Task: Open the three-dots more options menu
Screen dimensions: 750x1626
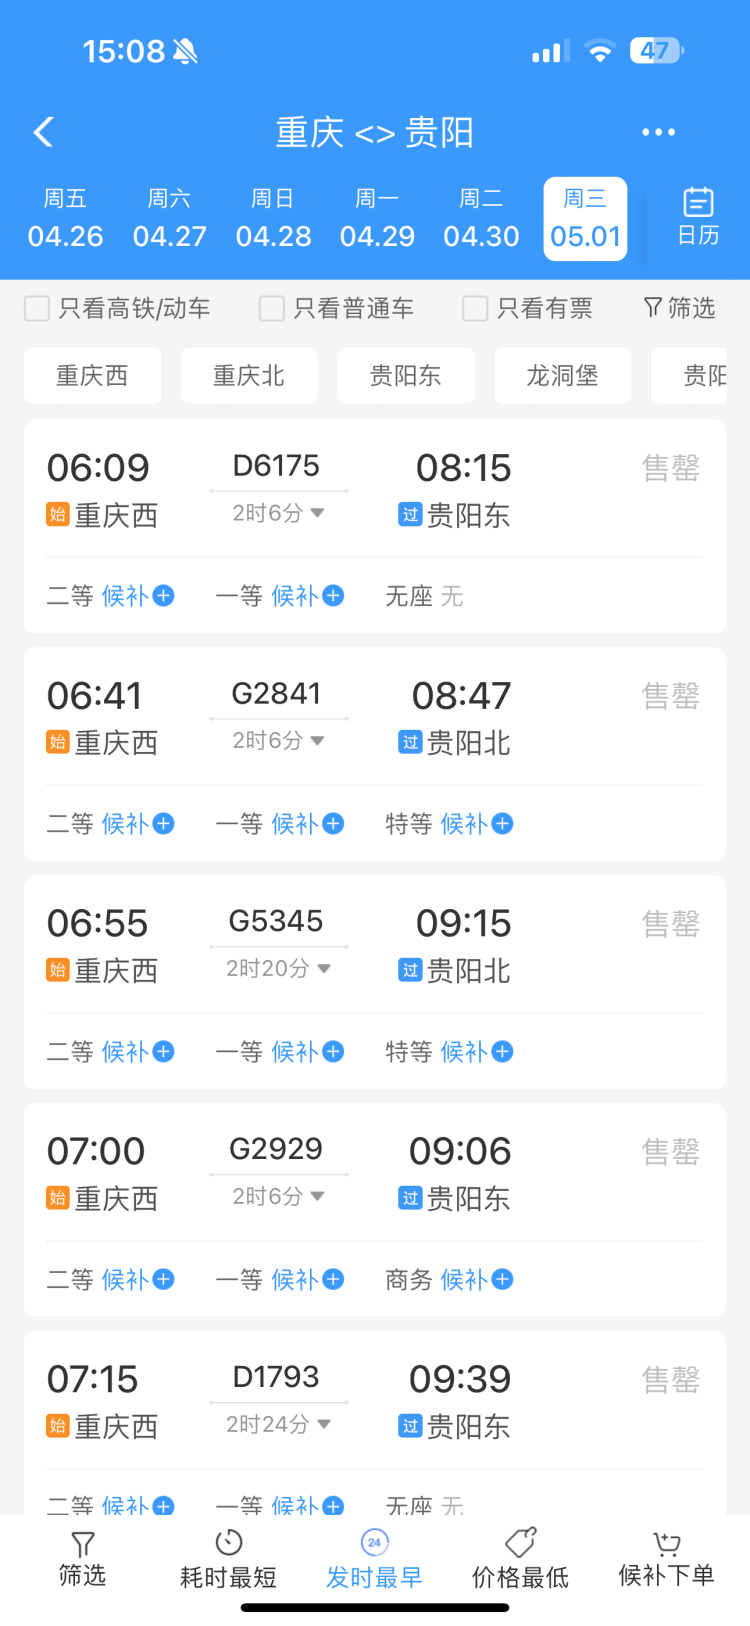Action: coord(658,132)
